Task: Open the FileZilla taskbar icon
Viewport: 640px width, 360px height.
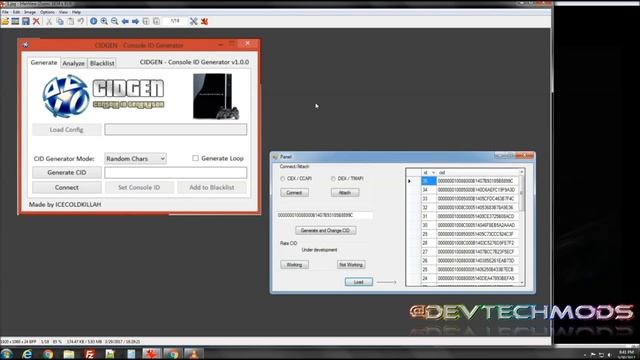Action: pyautogui.click(x=89, y=354)
